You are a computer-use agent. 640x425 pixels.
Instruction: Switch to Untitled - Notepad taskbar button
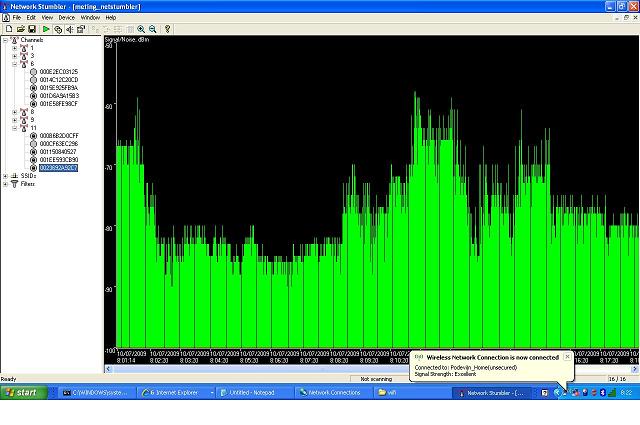pyautogui.click(x=255, y=393)
